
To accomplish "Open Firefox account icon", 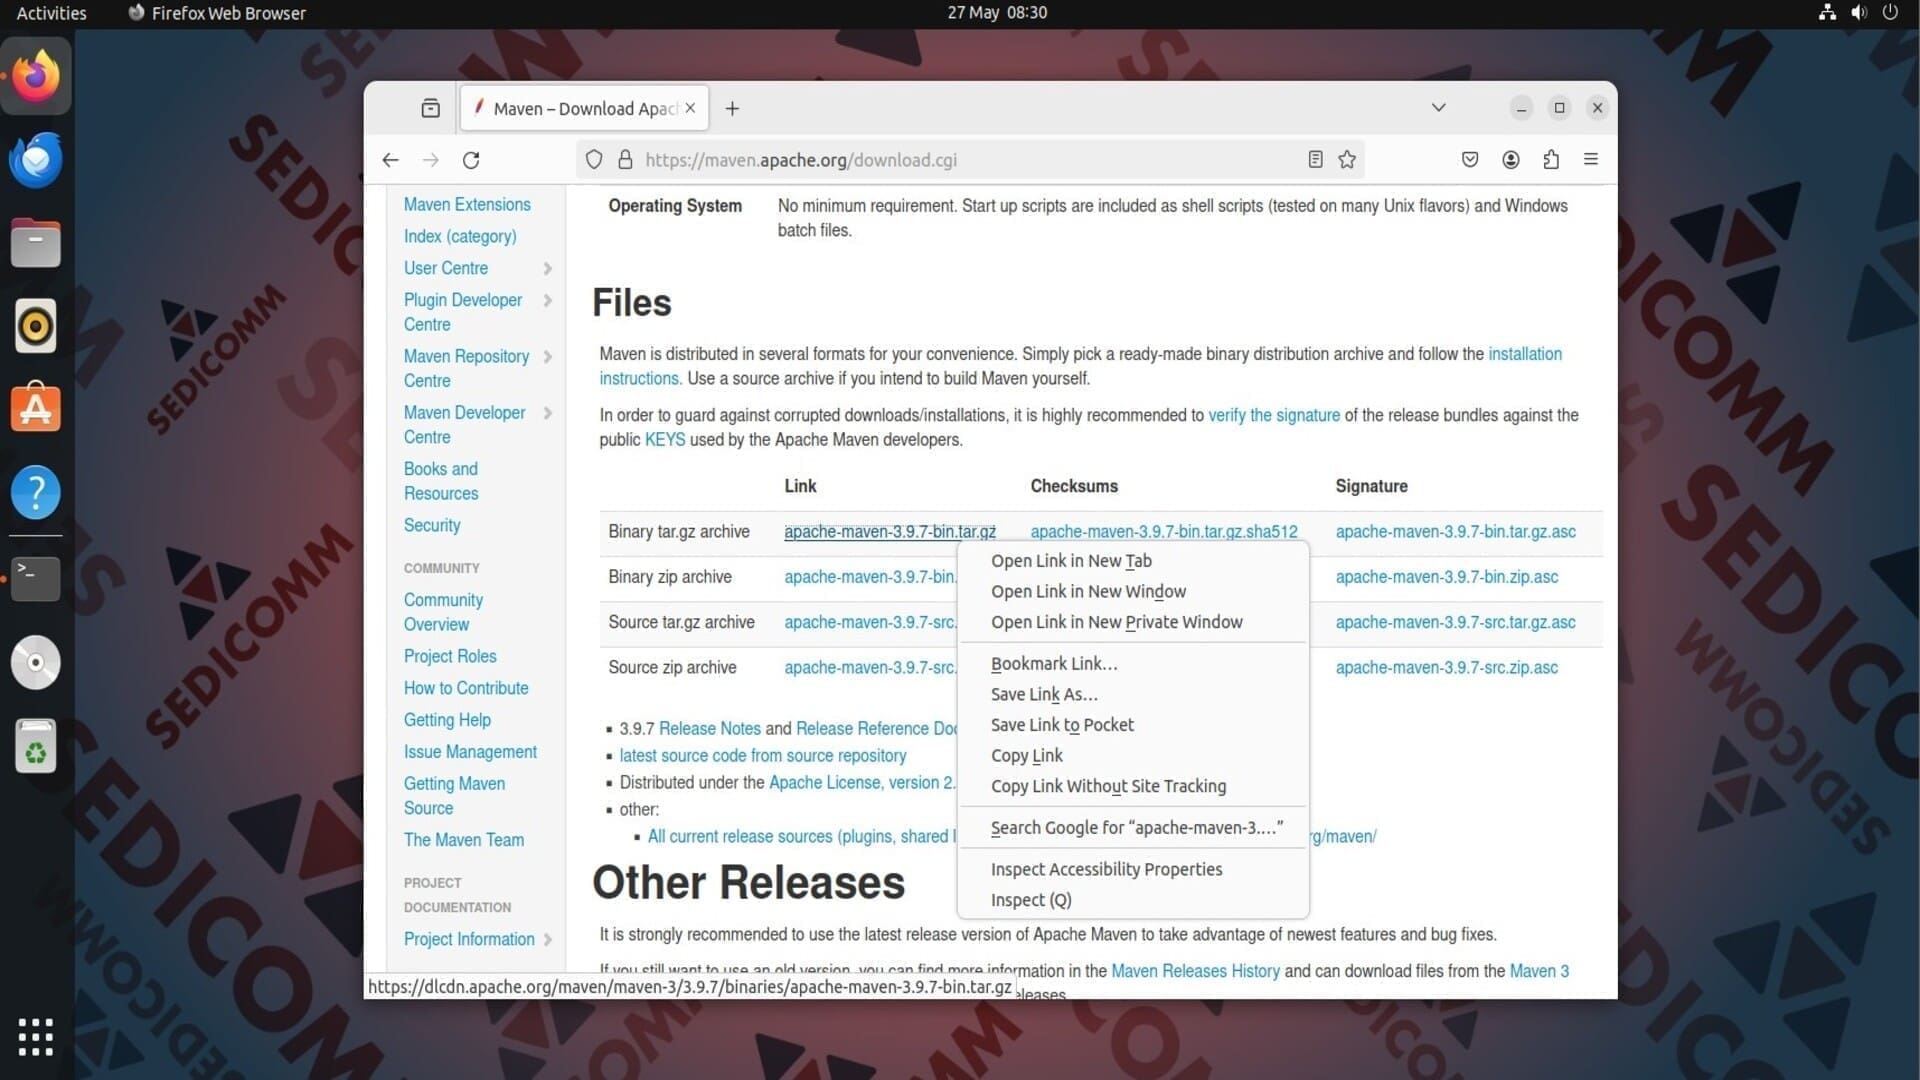I will click(x=1510, y=160).
